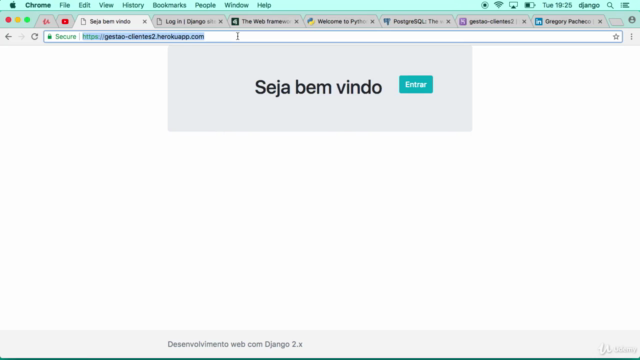Click footer text Desenvolvimento web com Django 2.x
This screenshot has height=360, width=640.
pyautogui.click(x=235, y=344)
